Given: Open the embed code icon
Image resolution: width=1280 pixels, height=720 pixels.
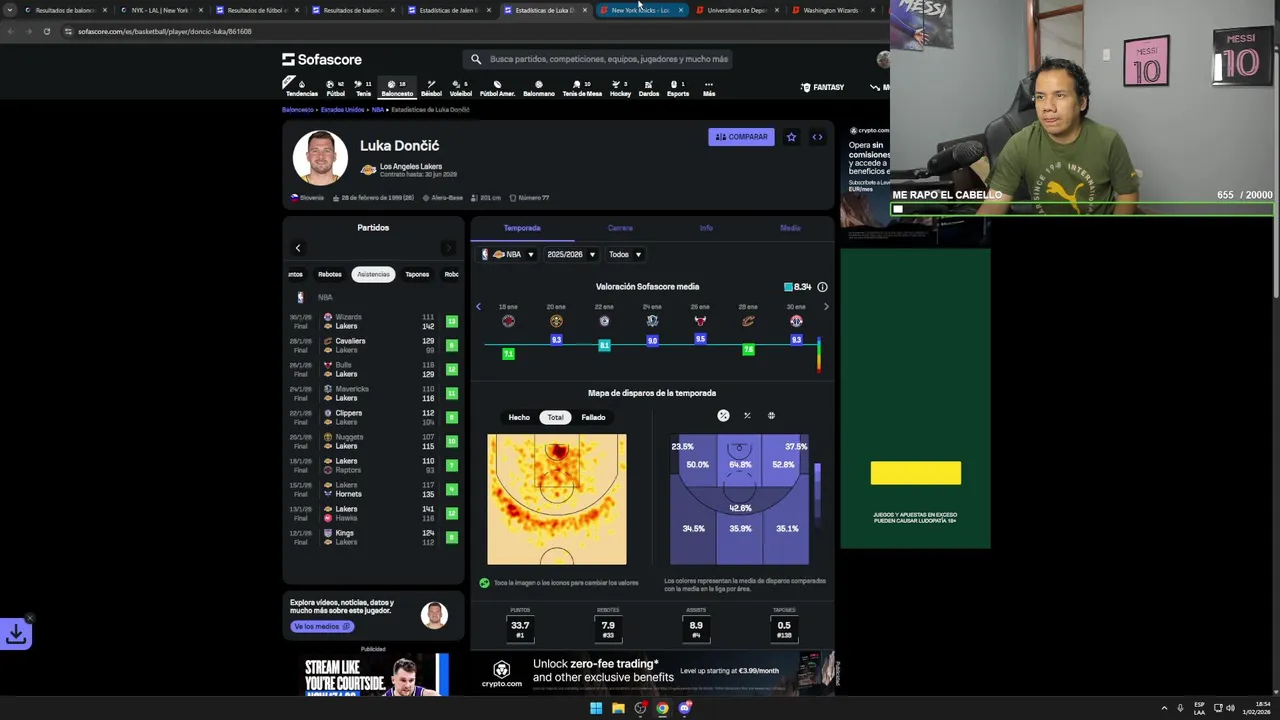Looking at the screenshot, I should point(817,137).
